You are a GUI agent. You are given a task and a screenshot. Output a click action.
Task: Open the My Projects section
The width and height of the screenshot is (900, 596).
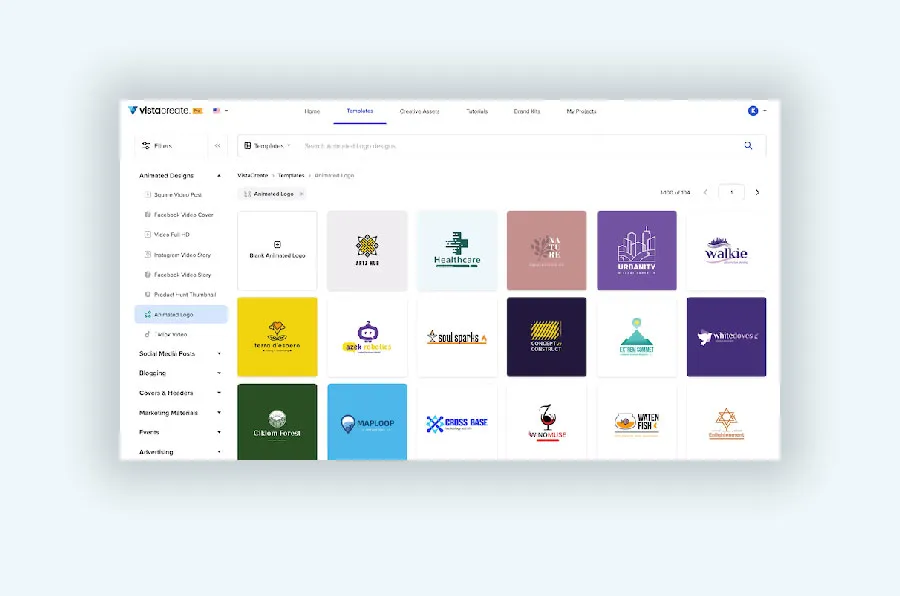582,111
